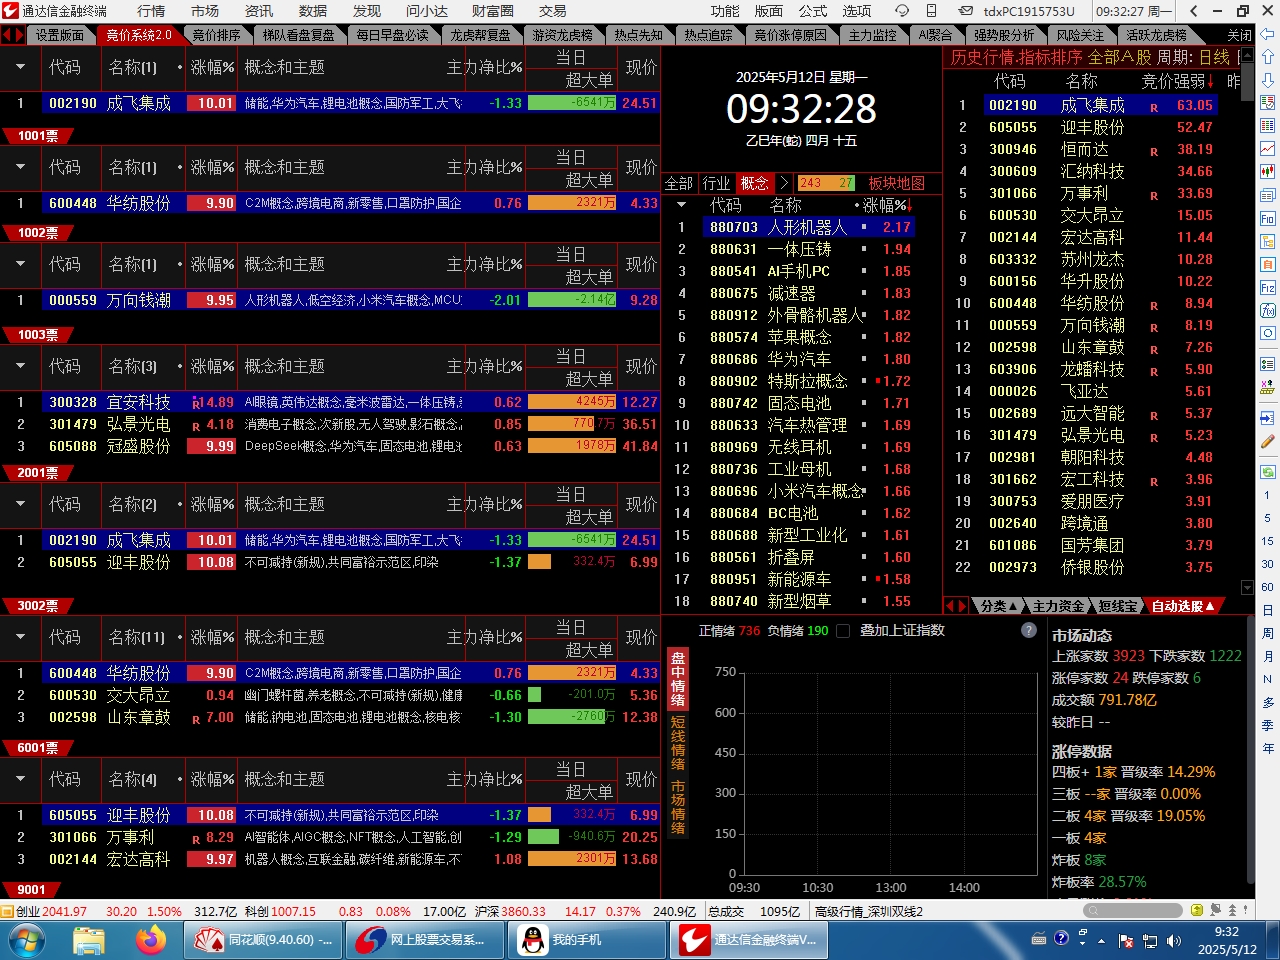Viewport: 1280px width, 960px height.
Task: Click the mobile phone icon in title bar
Action: [932, 11]
